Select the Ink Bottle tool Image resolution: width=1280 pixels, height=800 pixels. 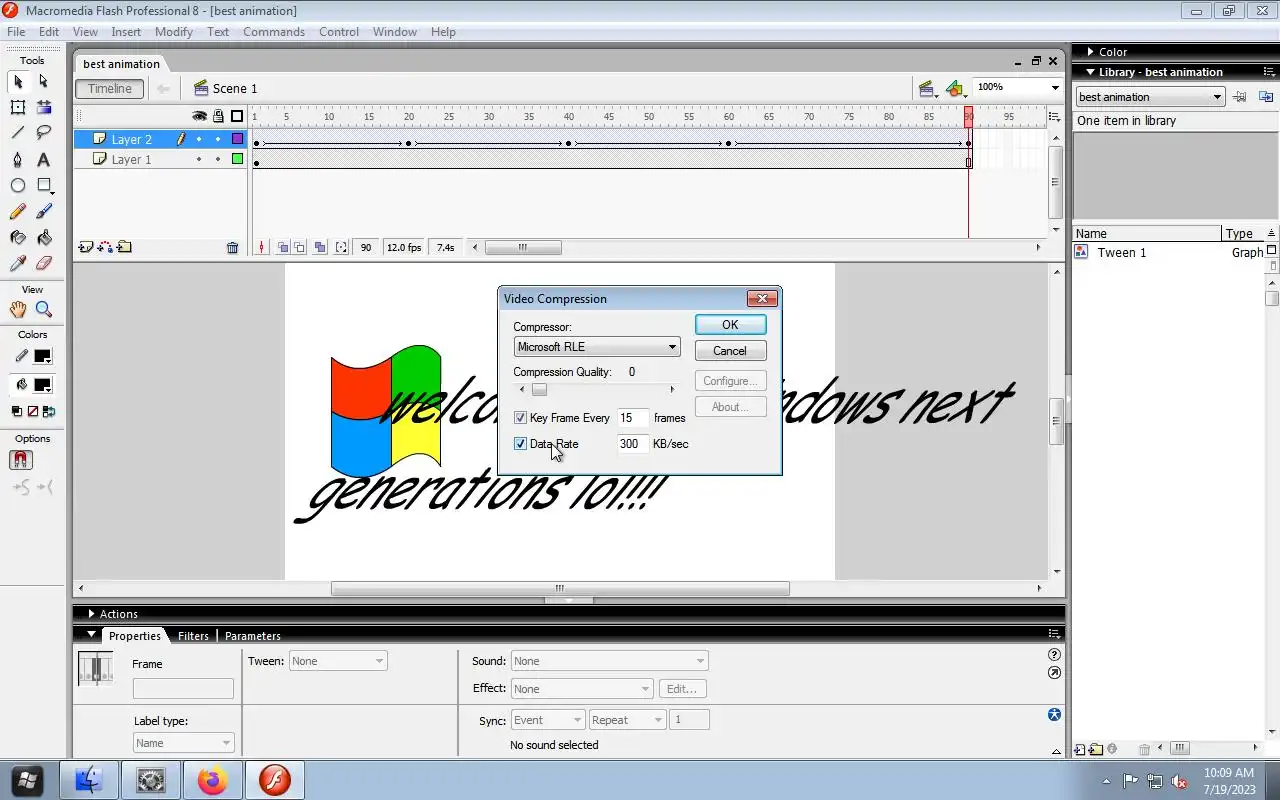pyautogui.click(x=18, y=238)
